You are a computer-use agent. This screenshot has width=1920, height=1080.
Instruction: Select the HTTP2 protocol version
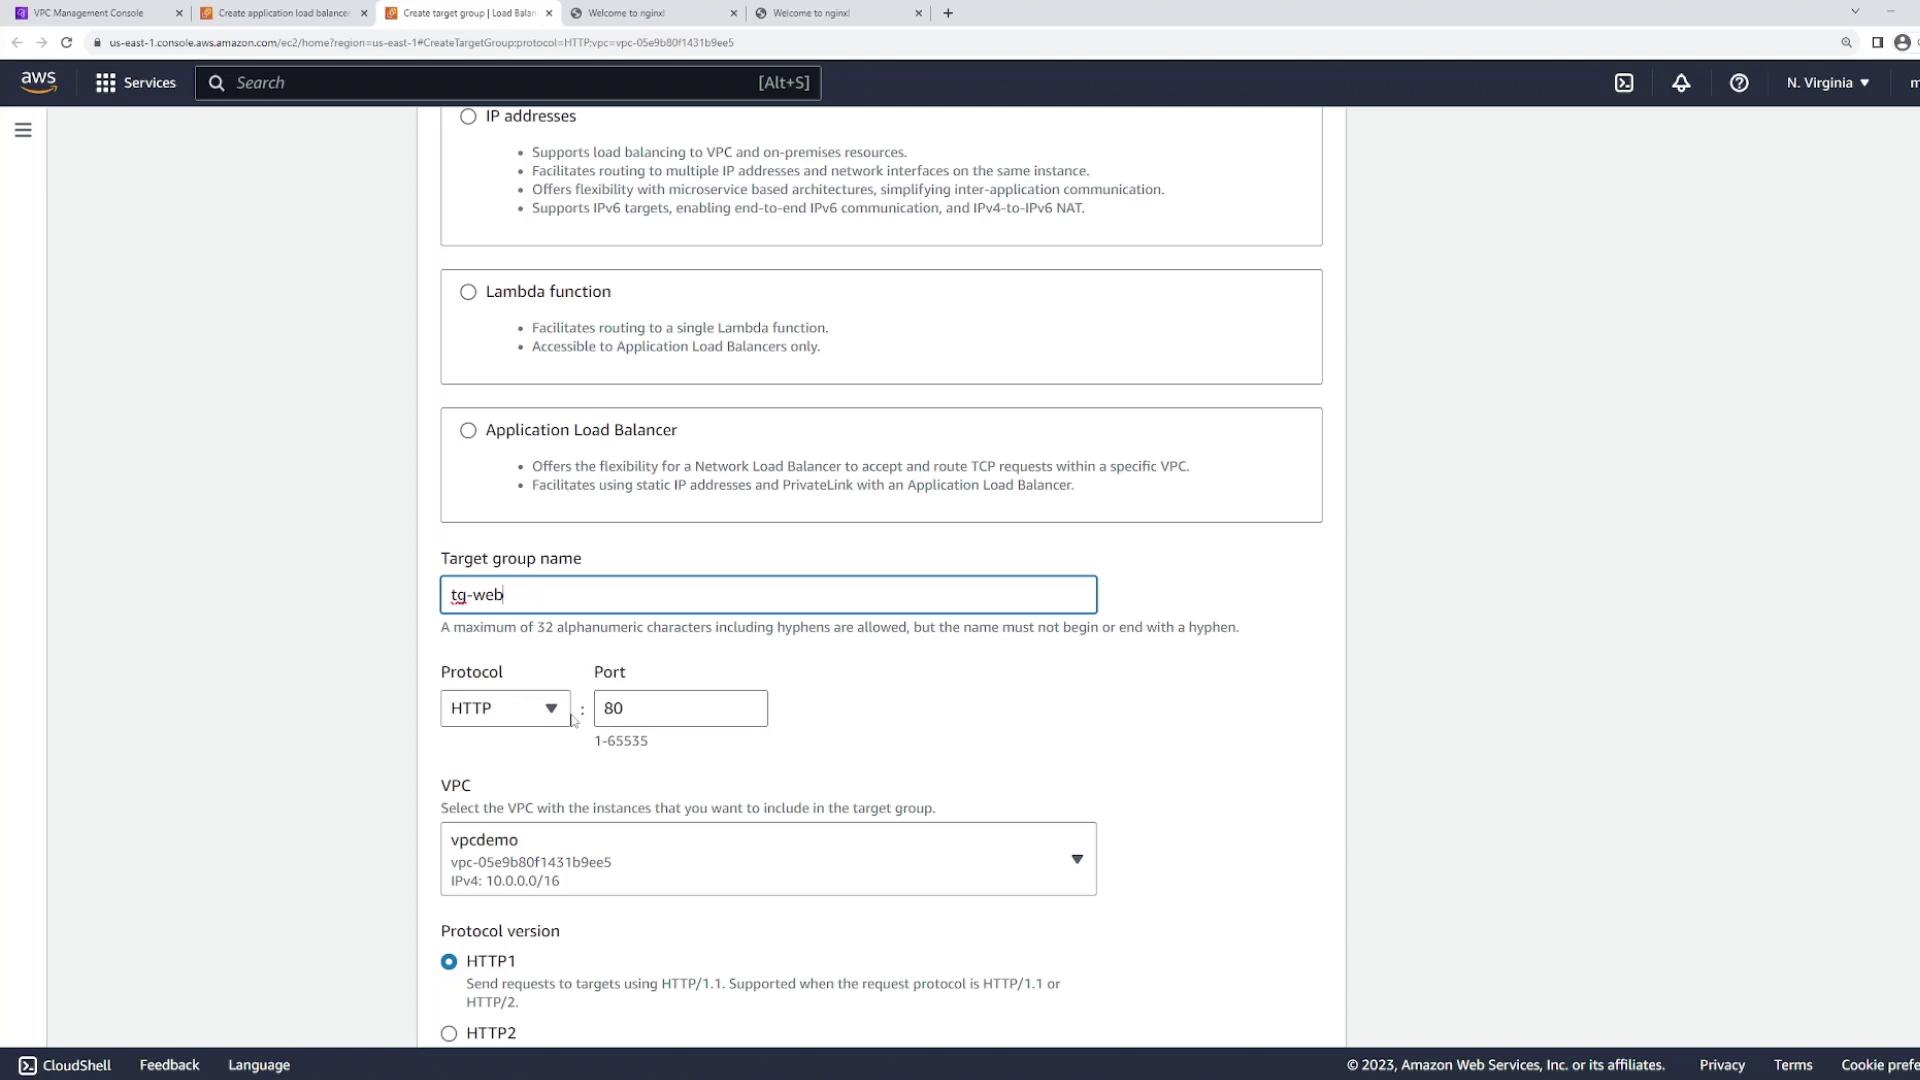point(449,1033)
